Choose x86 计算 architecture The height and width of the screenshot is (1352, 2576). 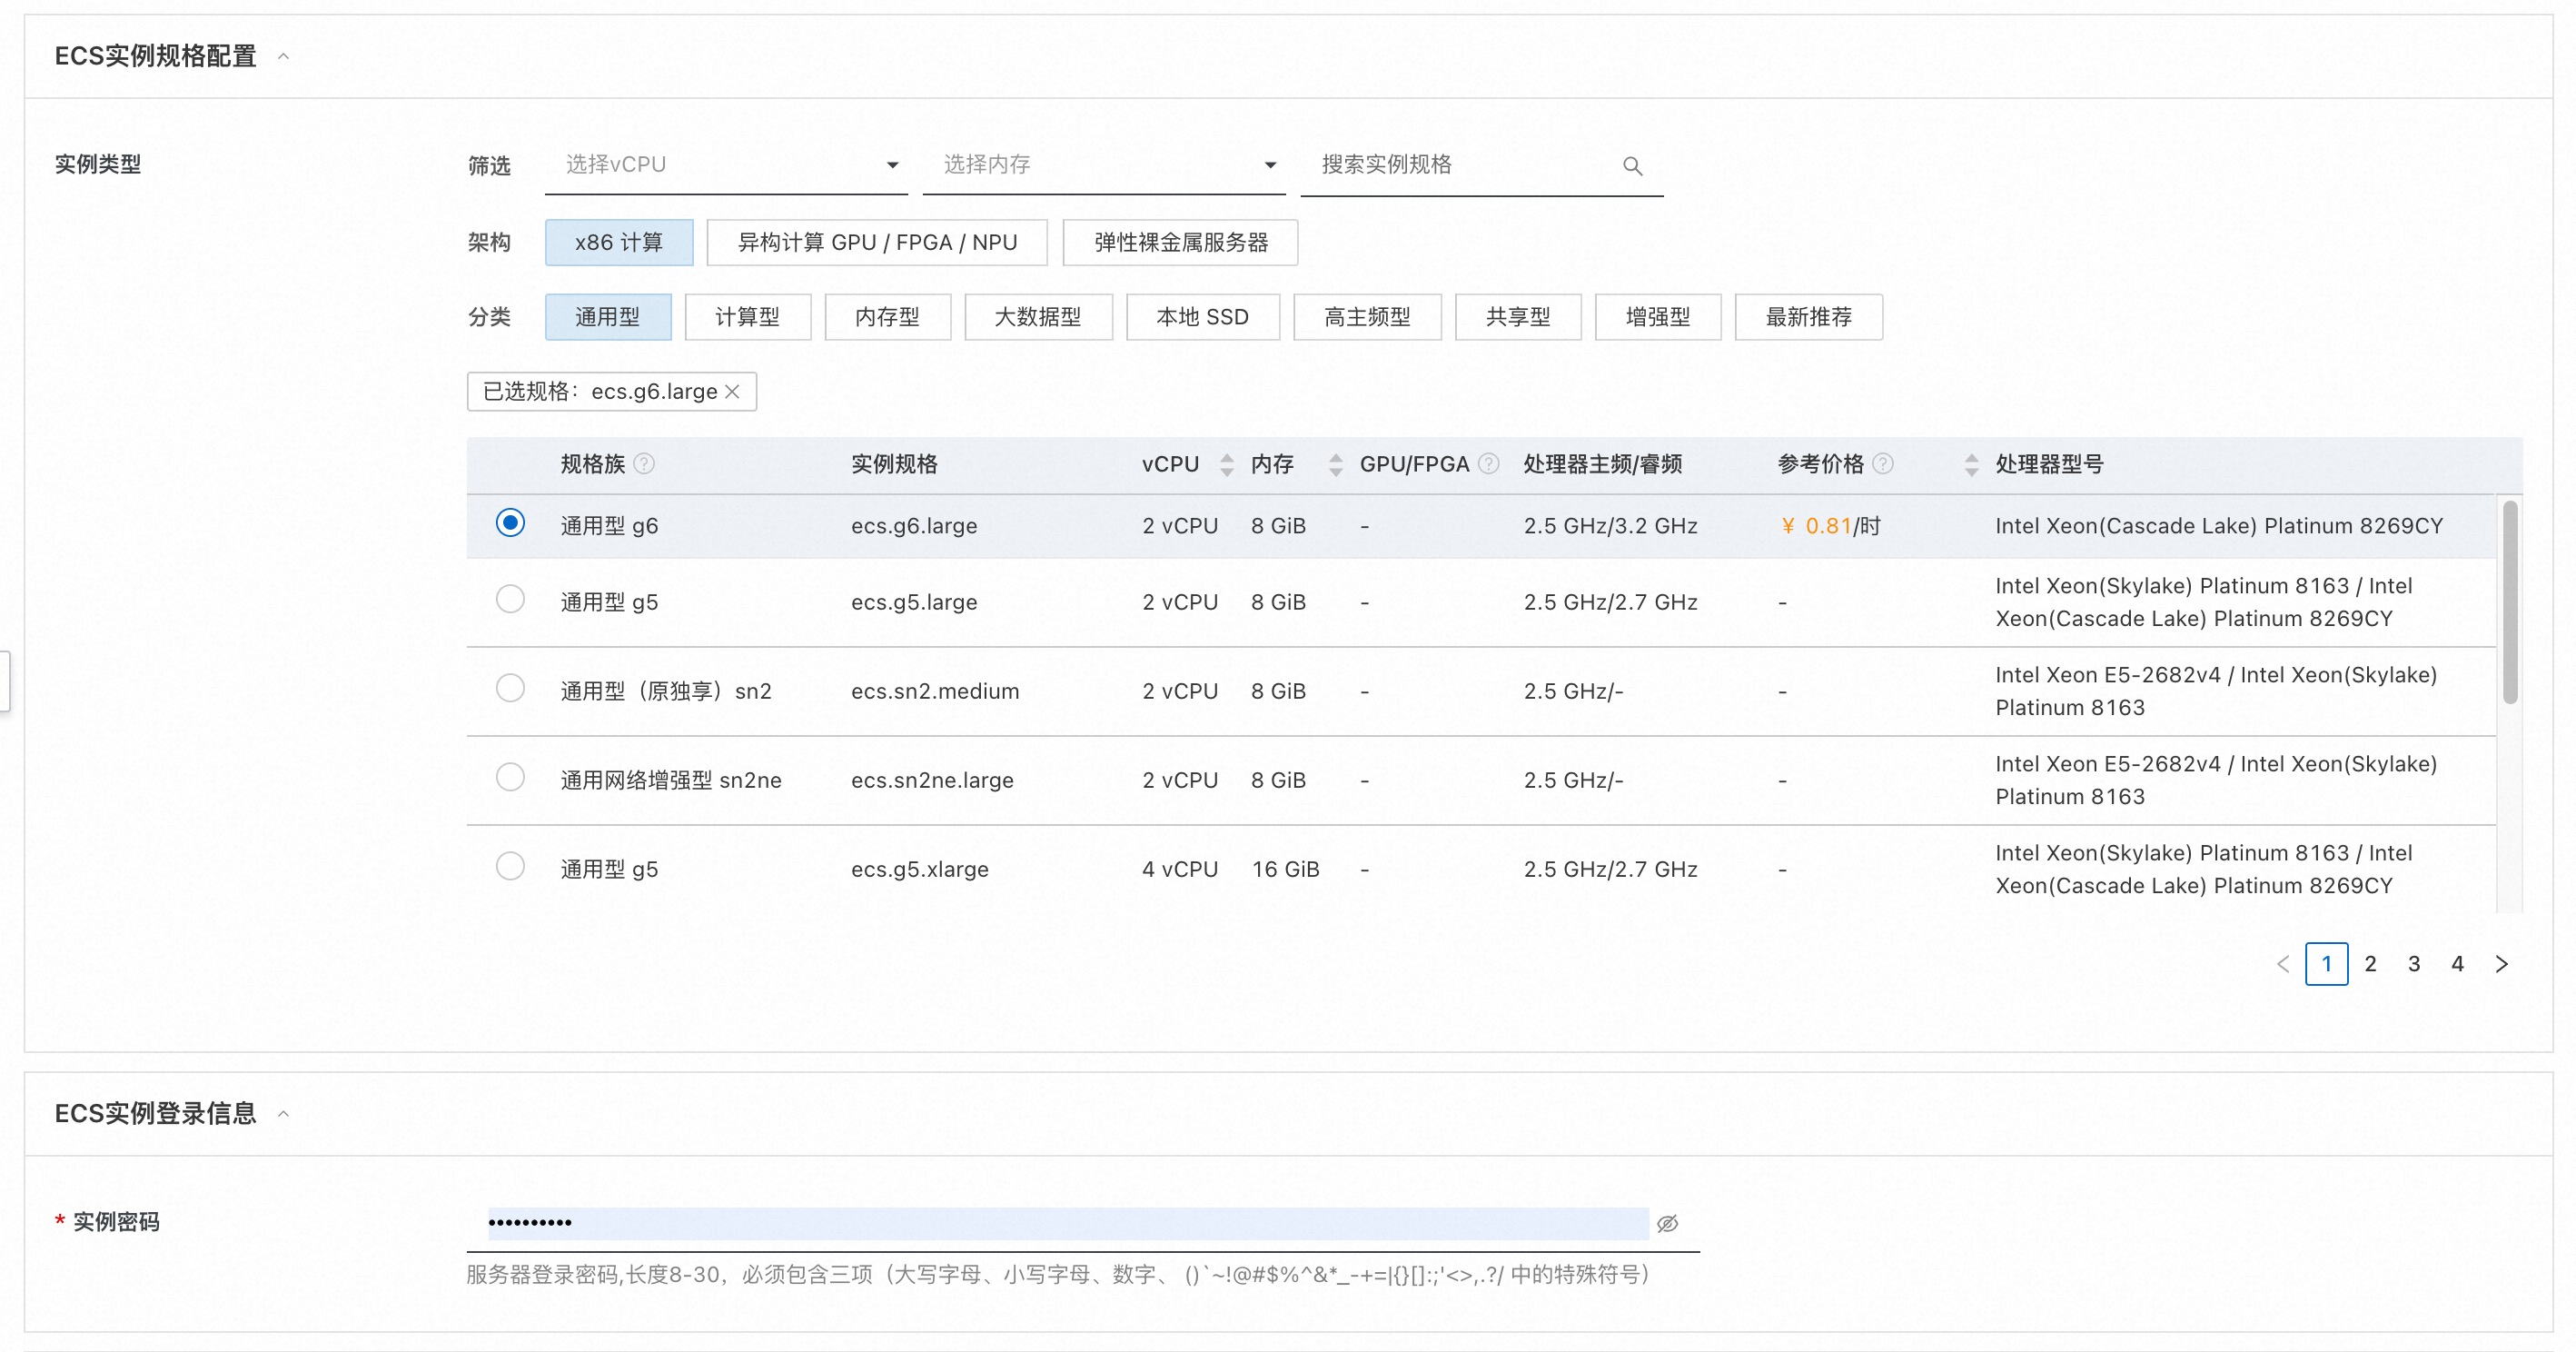619,242
